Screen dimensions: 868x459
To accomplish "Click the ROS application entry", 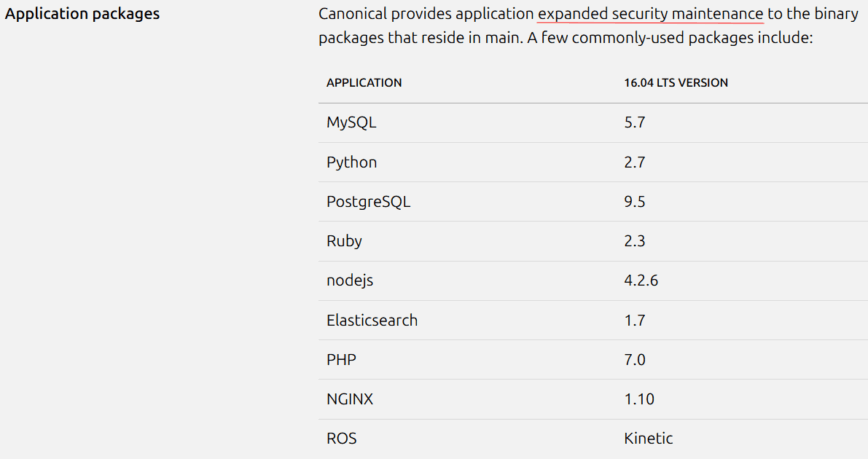I will tap(341, 438).
